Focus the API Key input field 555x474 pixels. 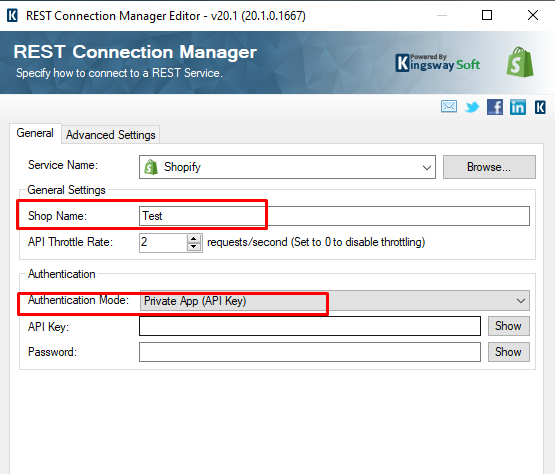click(310, 326)
